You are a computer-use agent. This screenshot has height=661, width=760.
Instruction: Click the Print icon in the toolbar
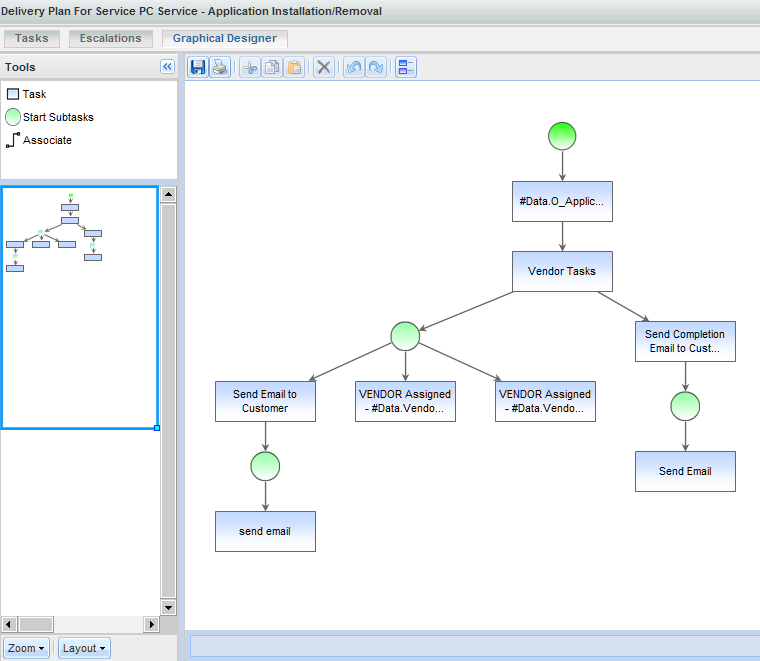(x=220, y=67)
